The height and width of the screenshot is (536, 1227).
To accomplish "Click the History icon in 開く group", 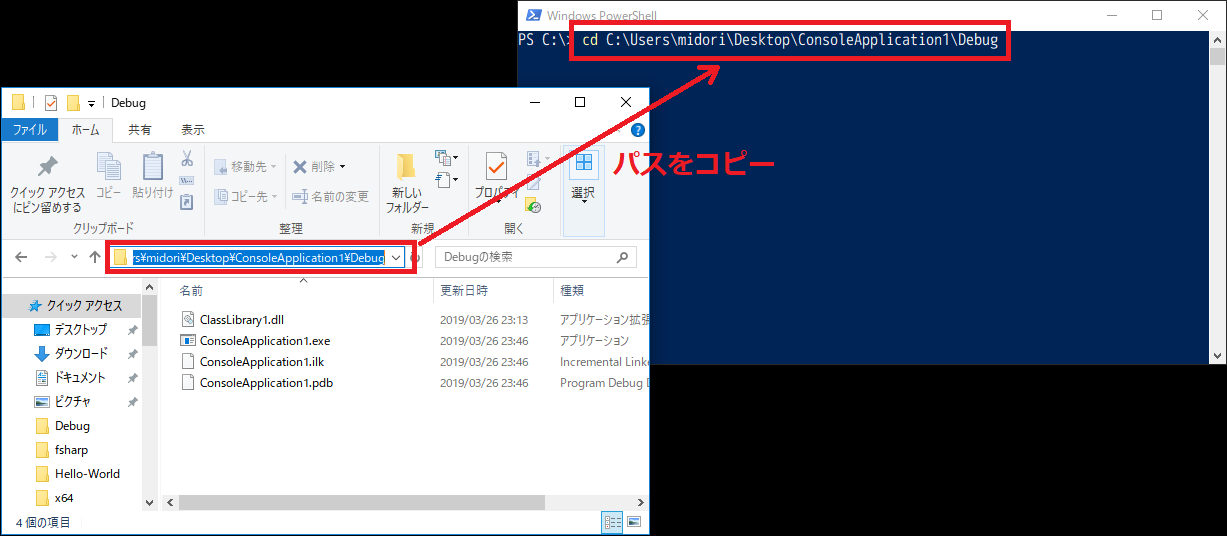I will [x=534, y=207].
